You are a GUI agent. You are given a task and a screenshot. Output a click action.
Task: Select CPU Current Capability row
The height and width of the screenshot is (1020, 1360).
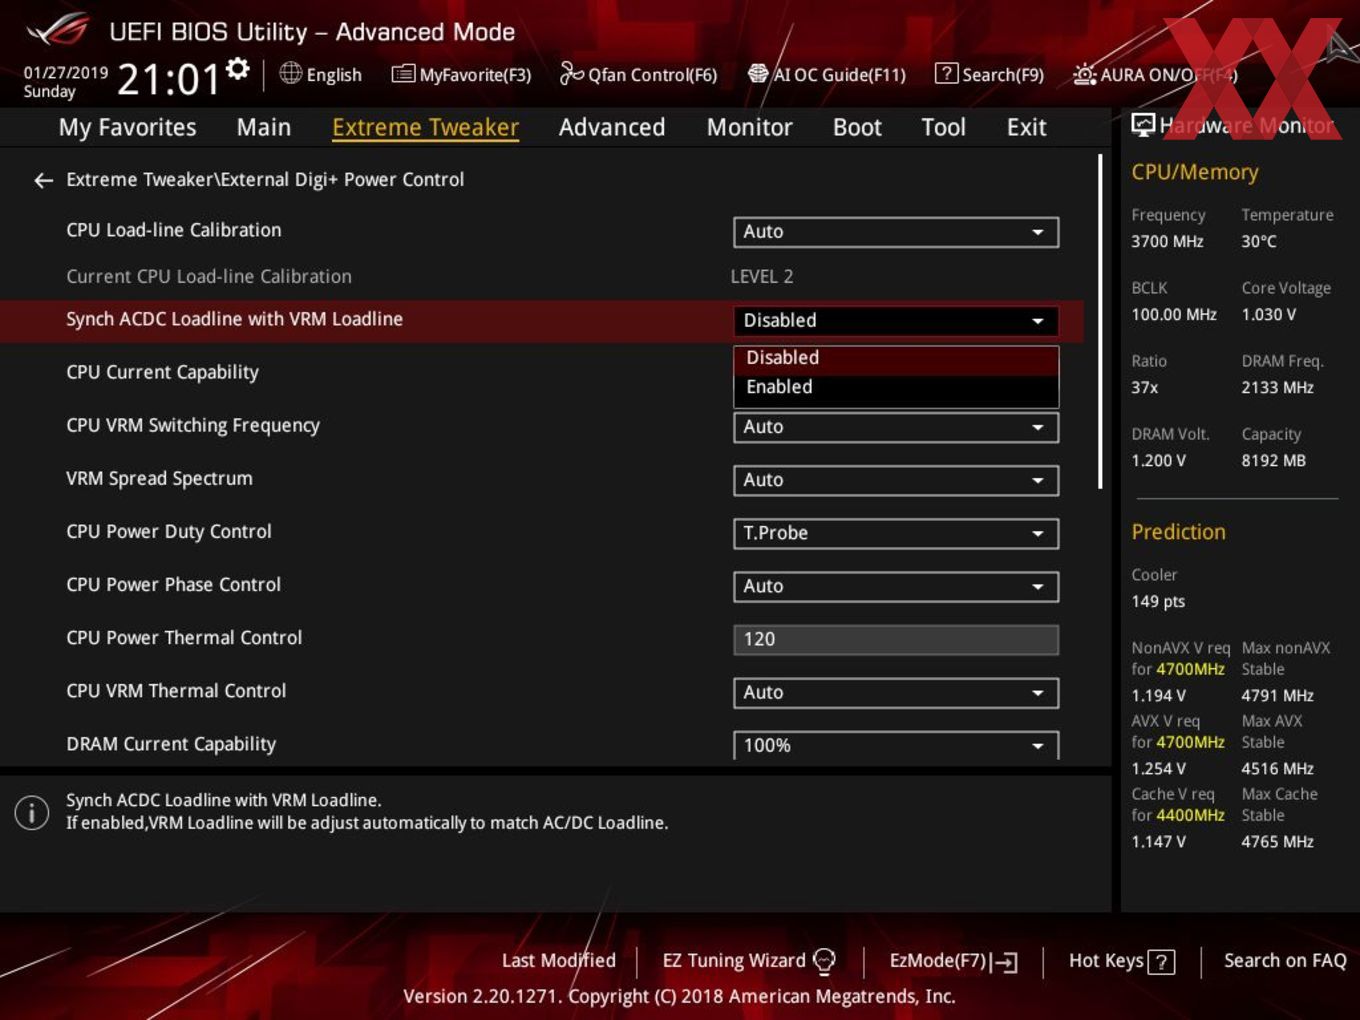coord(541,372)
